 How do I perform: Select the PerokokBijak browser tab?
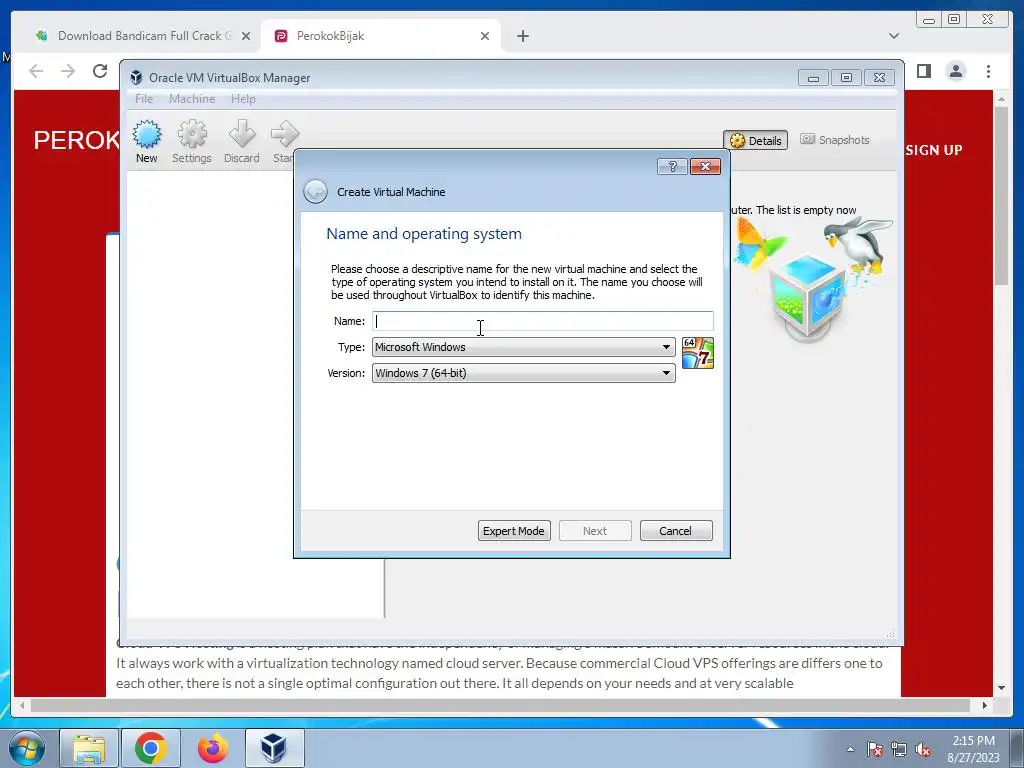point(379,36)
